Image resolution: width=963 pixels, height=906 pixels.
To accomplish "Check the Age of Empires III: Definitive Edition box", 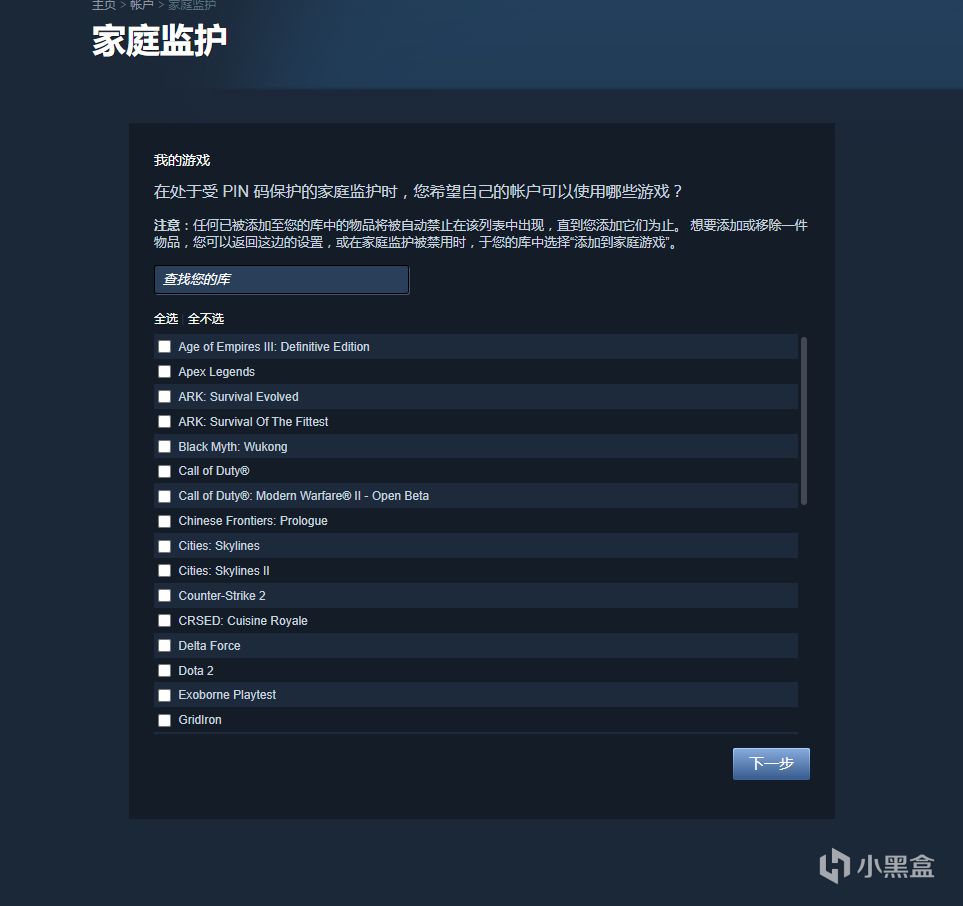I will click(164, 347).
